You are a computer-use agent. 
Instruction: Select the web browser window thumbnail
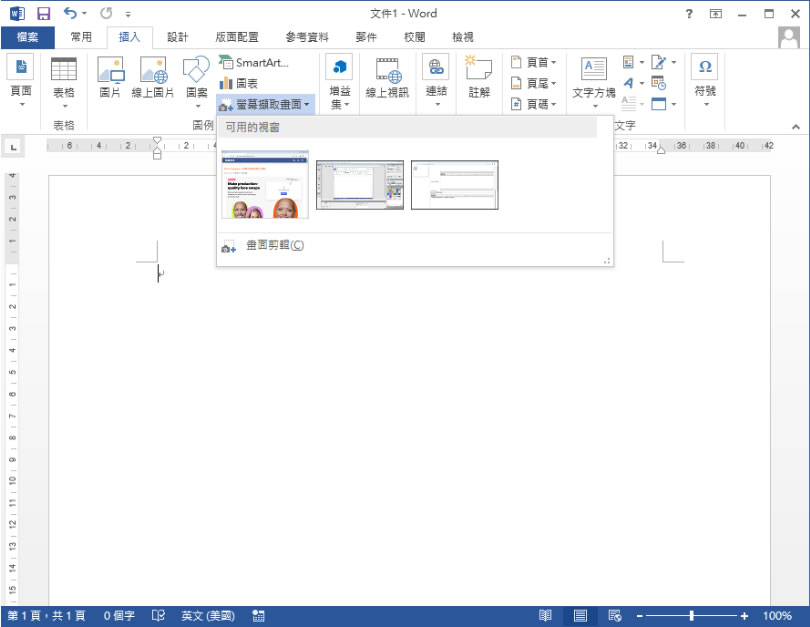(265, 184)
